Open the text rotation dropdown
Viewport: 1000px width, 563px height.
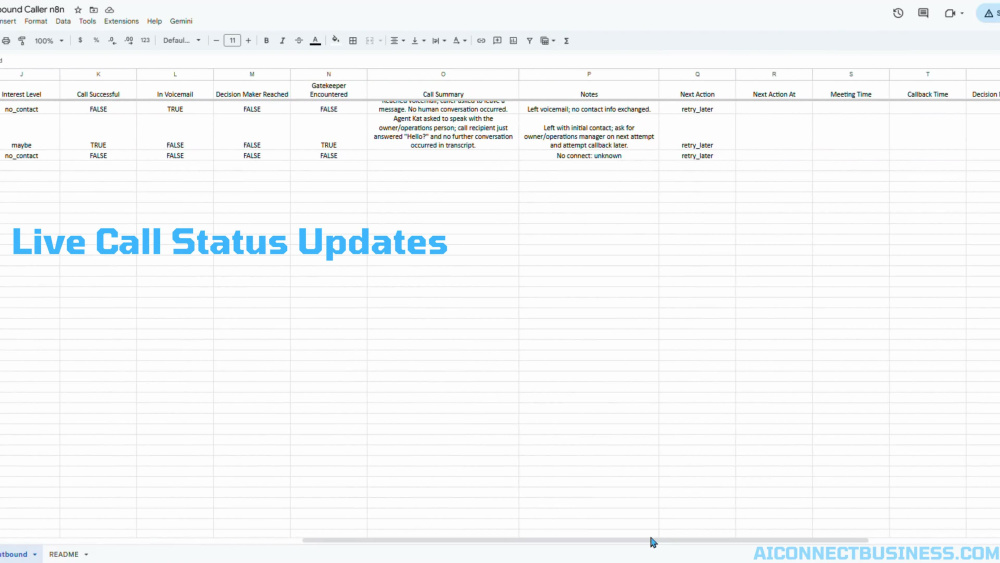459,40
